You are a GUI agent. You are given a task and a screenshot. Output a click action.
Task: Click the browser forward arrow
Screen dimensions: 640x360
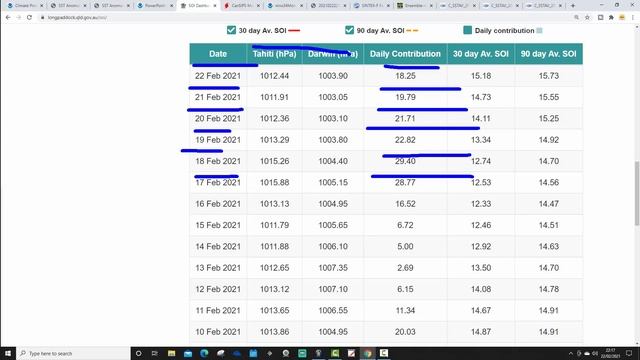click(x=19, y=18)
